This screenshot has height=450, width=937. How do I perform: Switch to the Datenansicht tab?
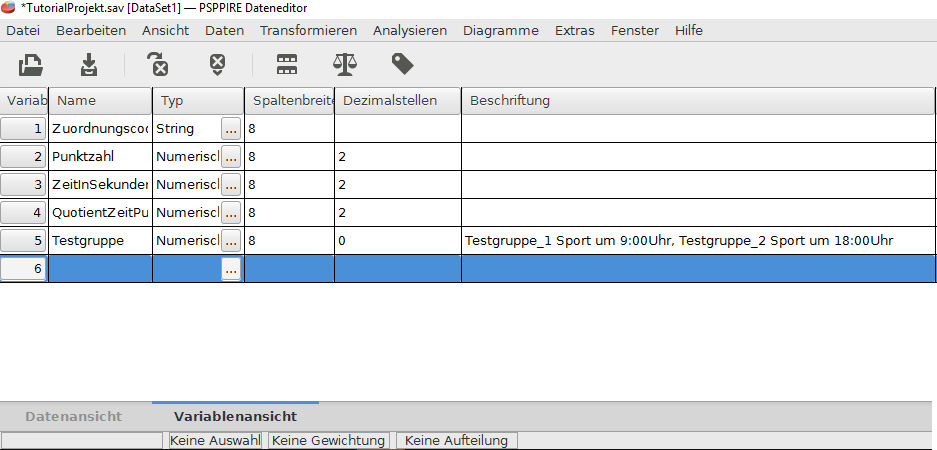pos(73,416)
